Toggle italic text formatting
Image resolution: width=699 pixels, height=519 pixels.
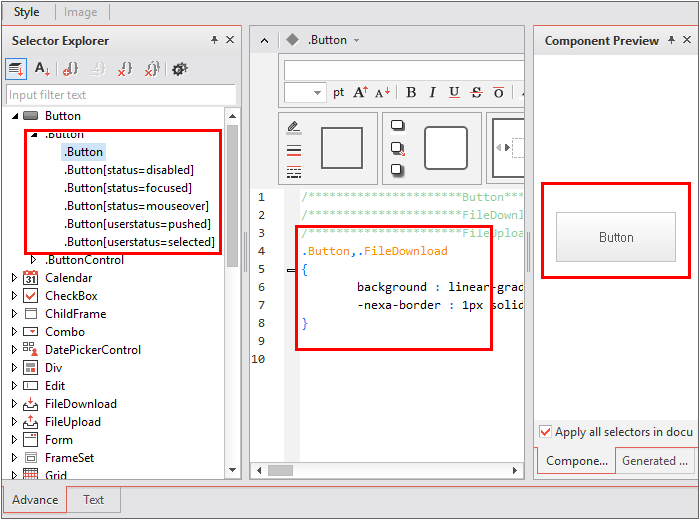pyautogui.click(x=432, y=93)
